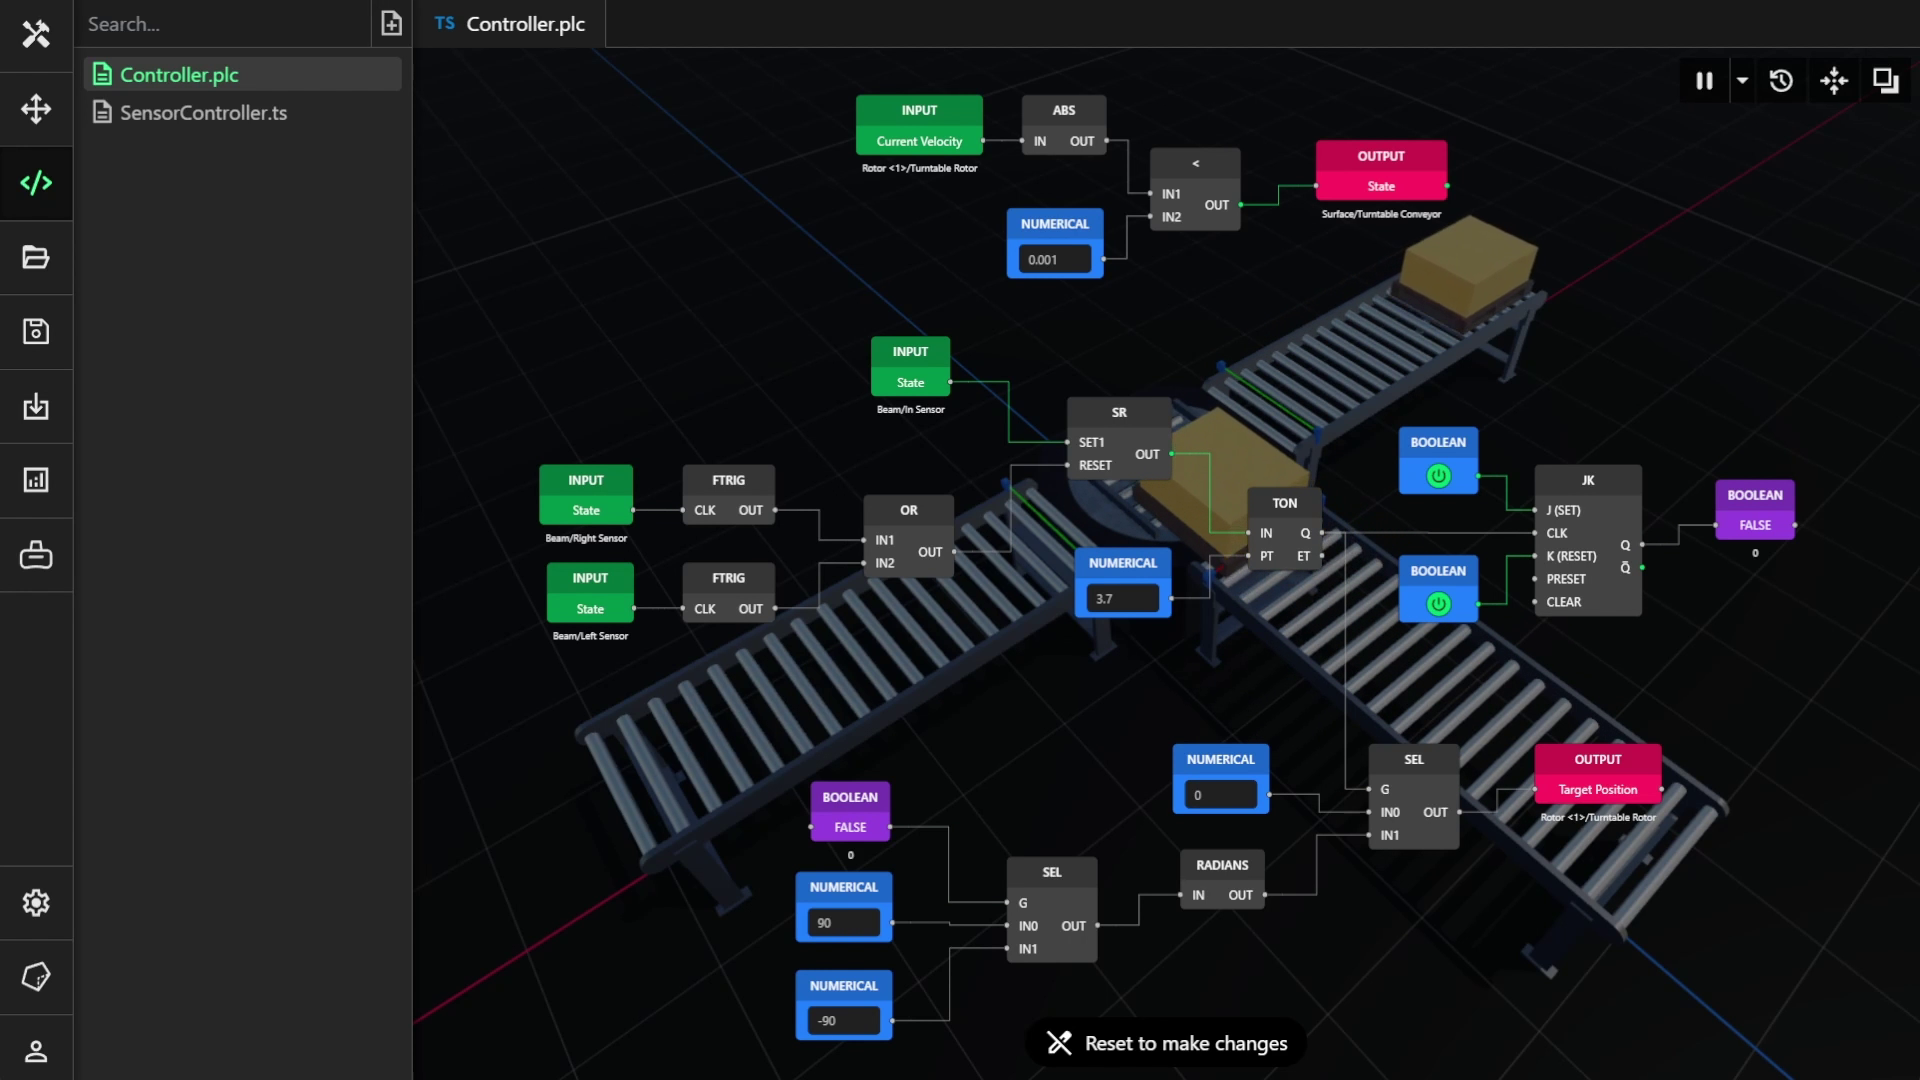Open the code editor panel icon
The width and height of the screenshot is (1920, 1080).
click(x=36, y=183)
